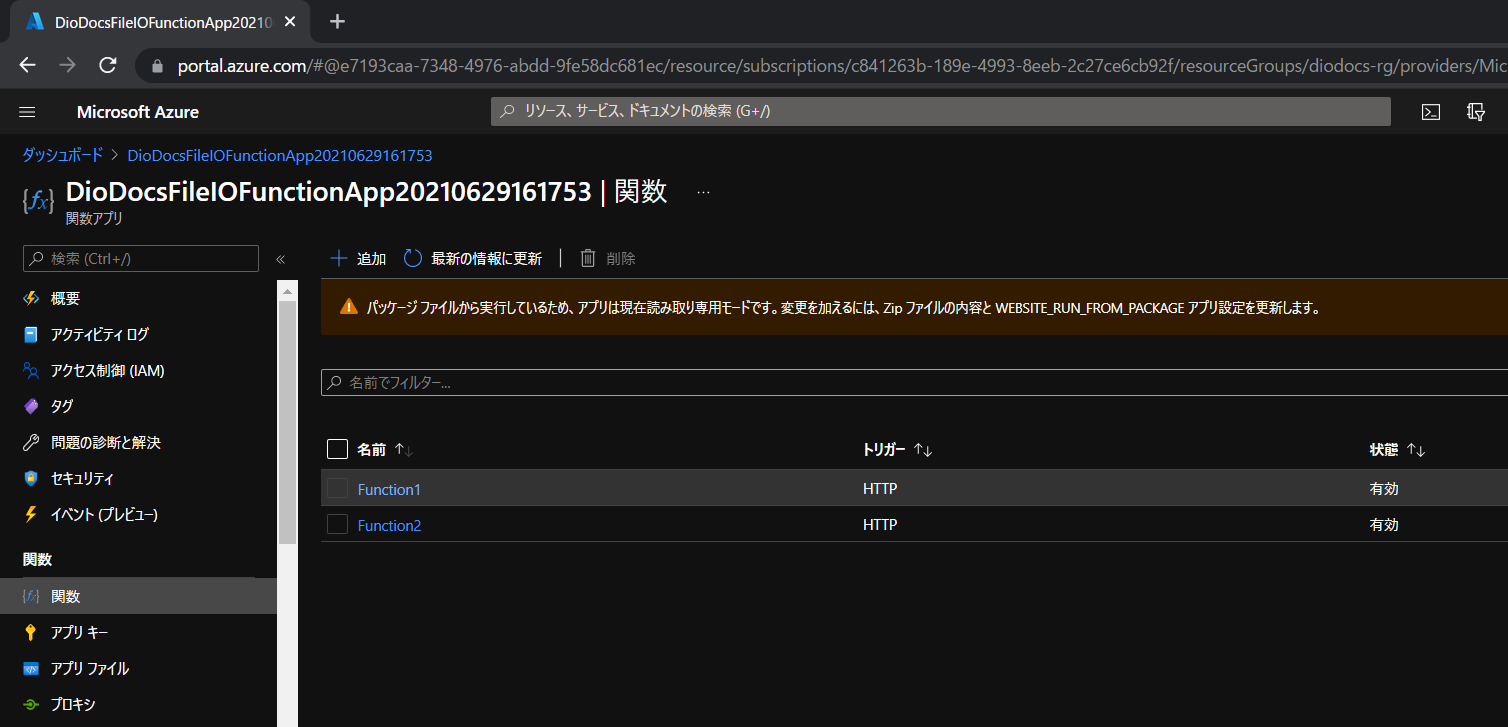Click the 追加 add button
This screenshot has height=727, width=1508.
tap(358, 259)
